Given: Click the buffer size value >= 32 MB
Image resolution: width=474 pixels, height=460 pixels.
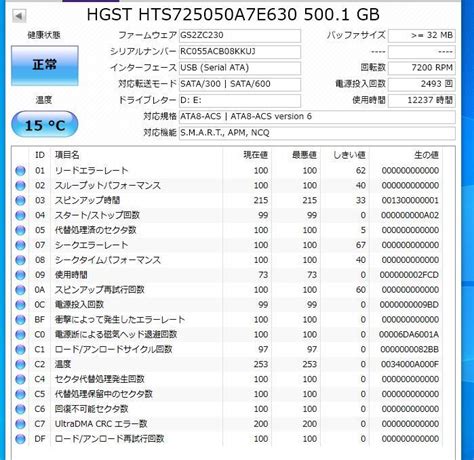Looking at the screenshot, I should point(422,35).
